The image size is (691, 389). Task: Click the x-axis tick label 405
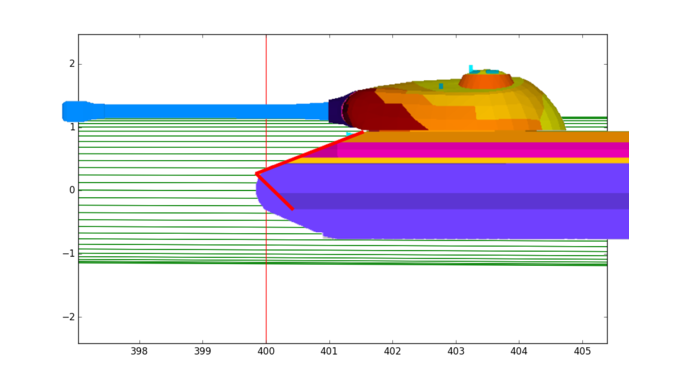(582, 352)
